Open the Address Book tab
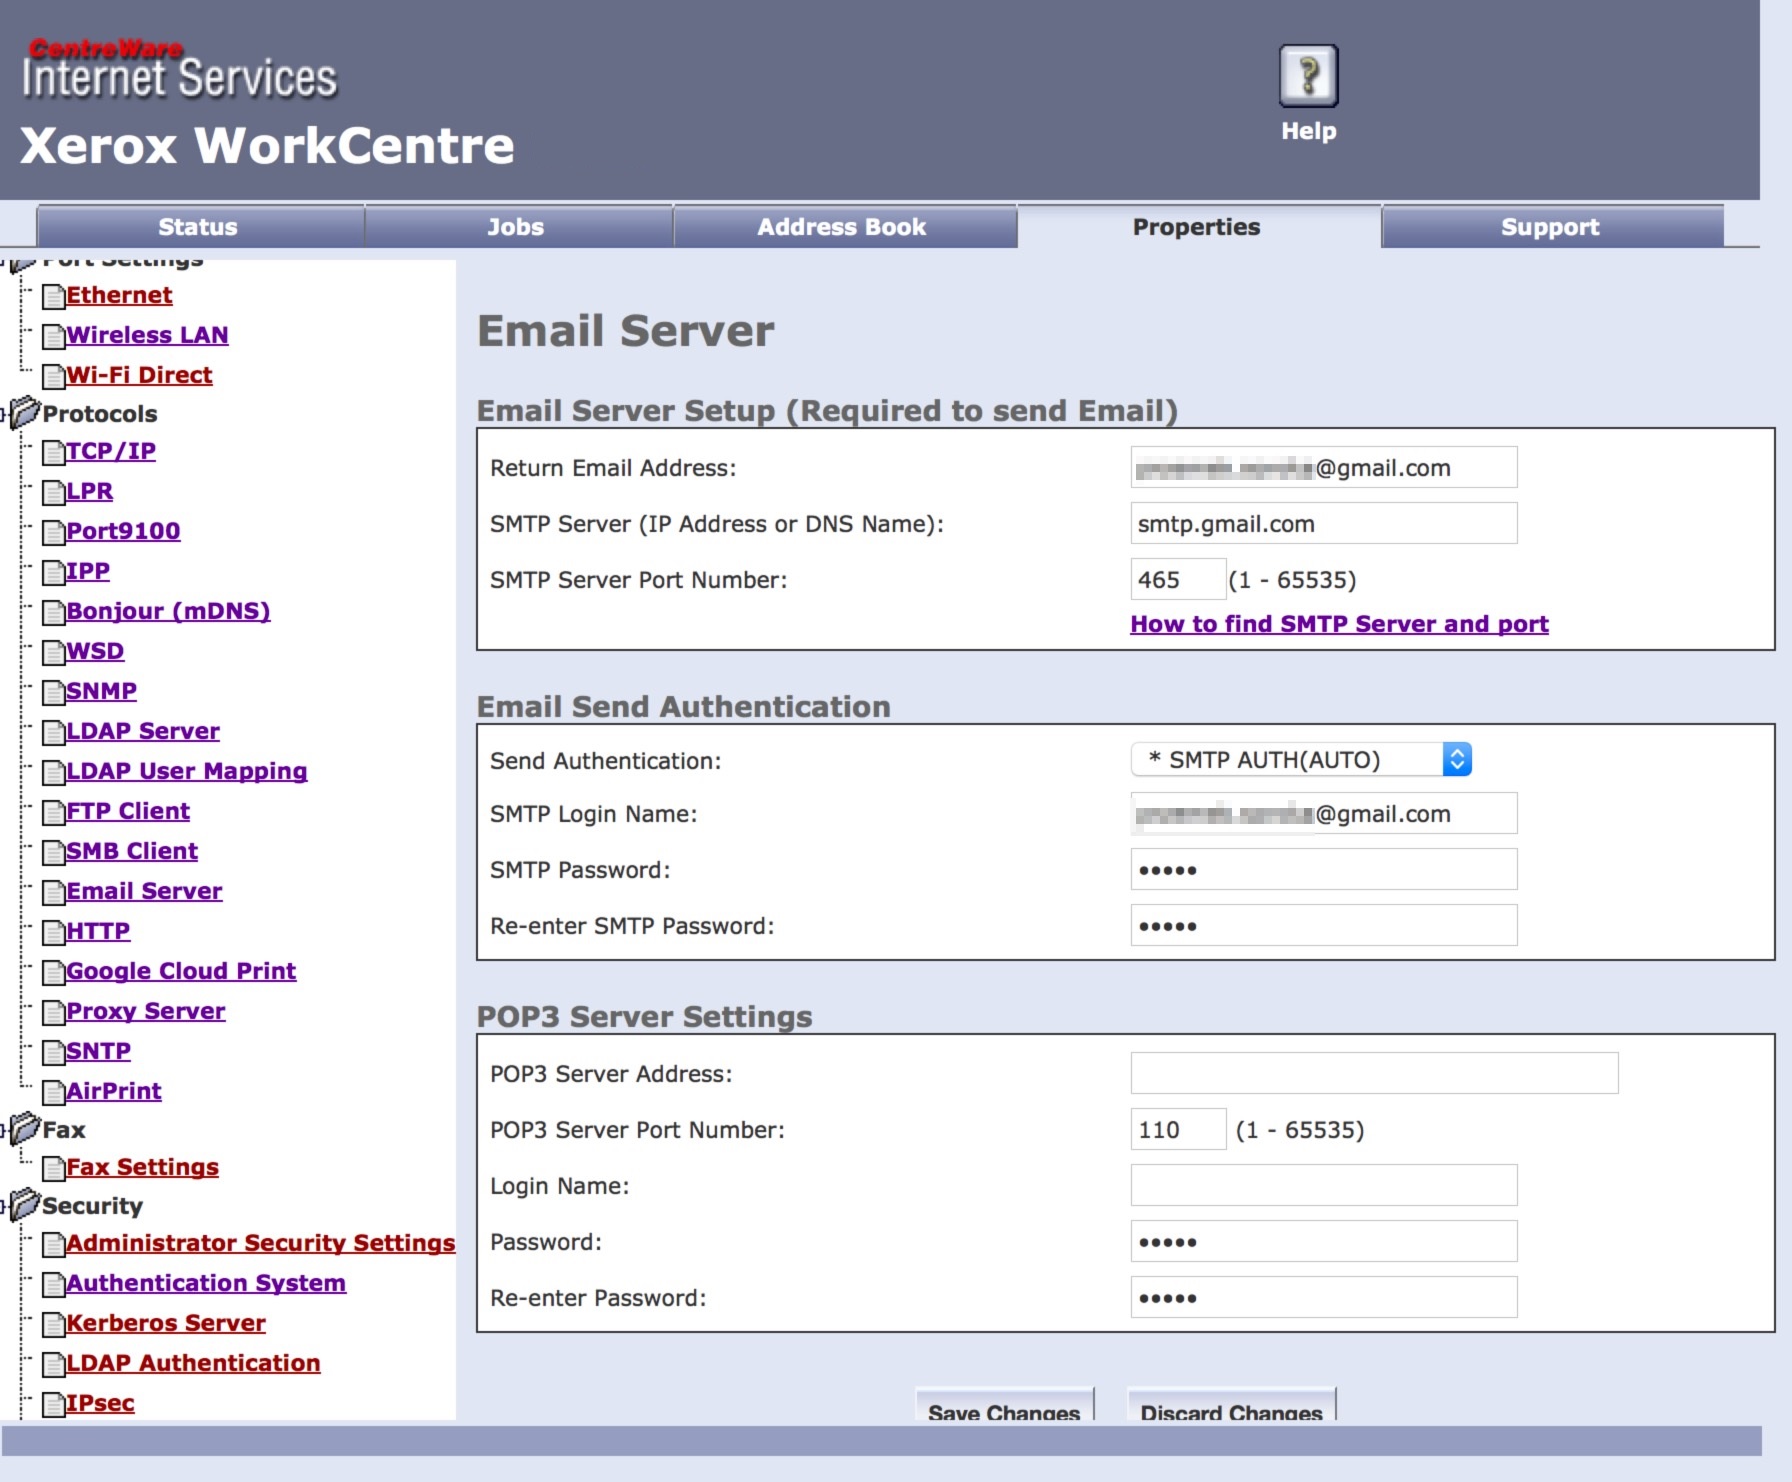 pyautogui.click(x=844, y=227)
